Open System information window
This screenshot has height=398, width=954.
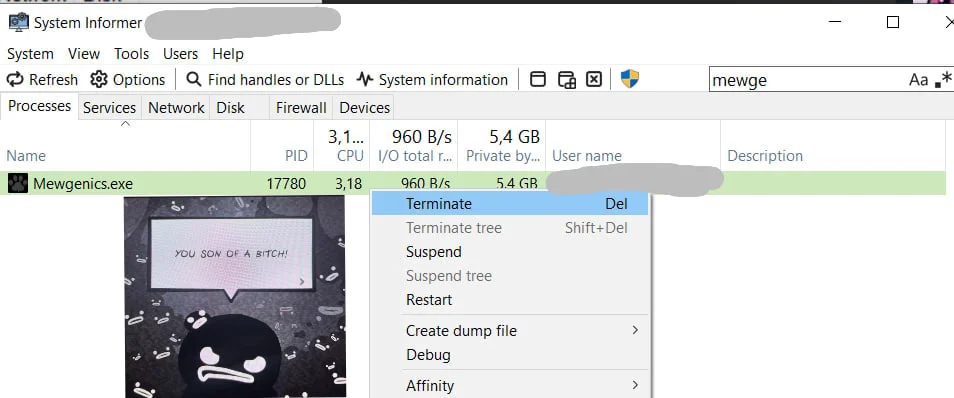click(x=432, y=80)
